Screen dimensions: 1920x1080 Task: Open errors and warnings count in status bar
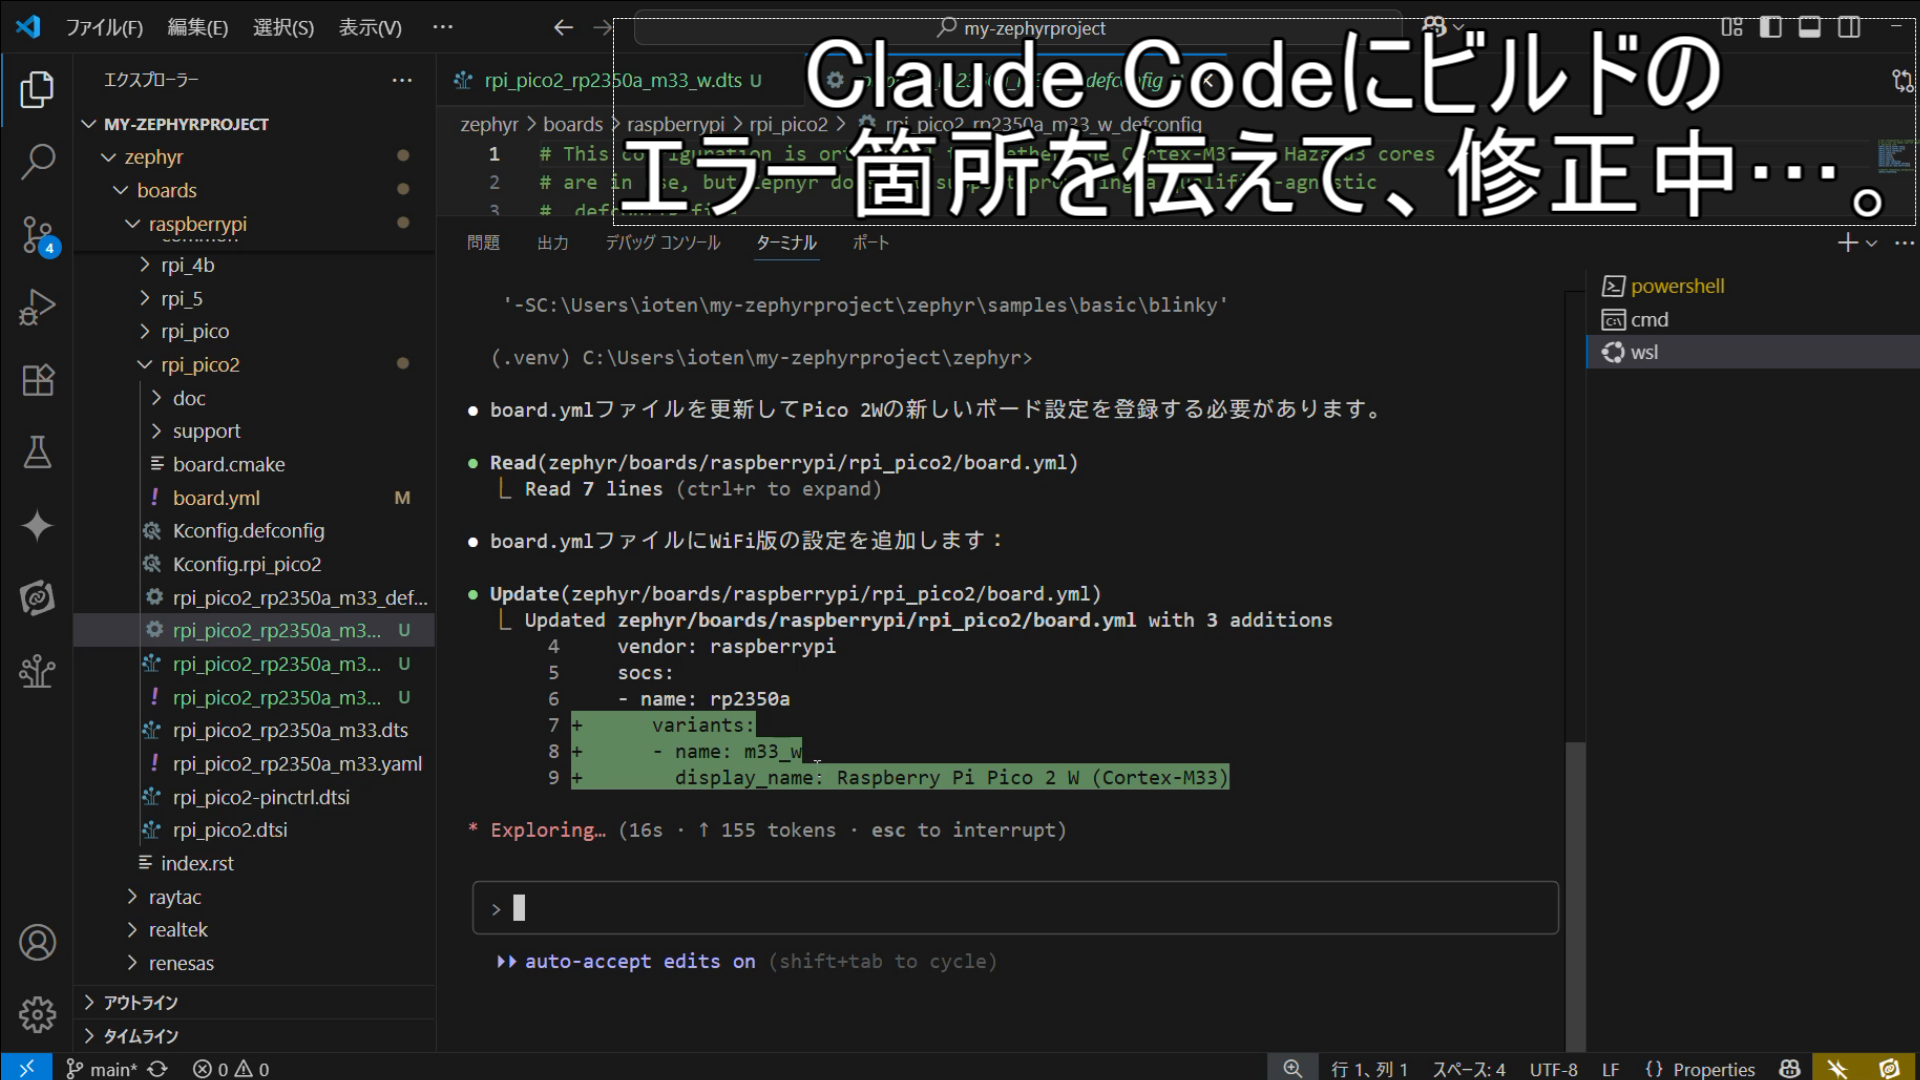[231, 1069]
